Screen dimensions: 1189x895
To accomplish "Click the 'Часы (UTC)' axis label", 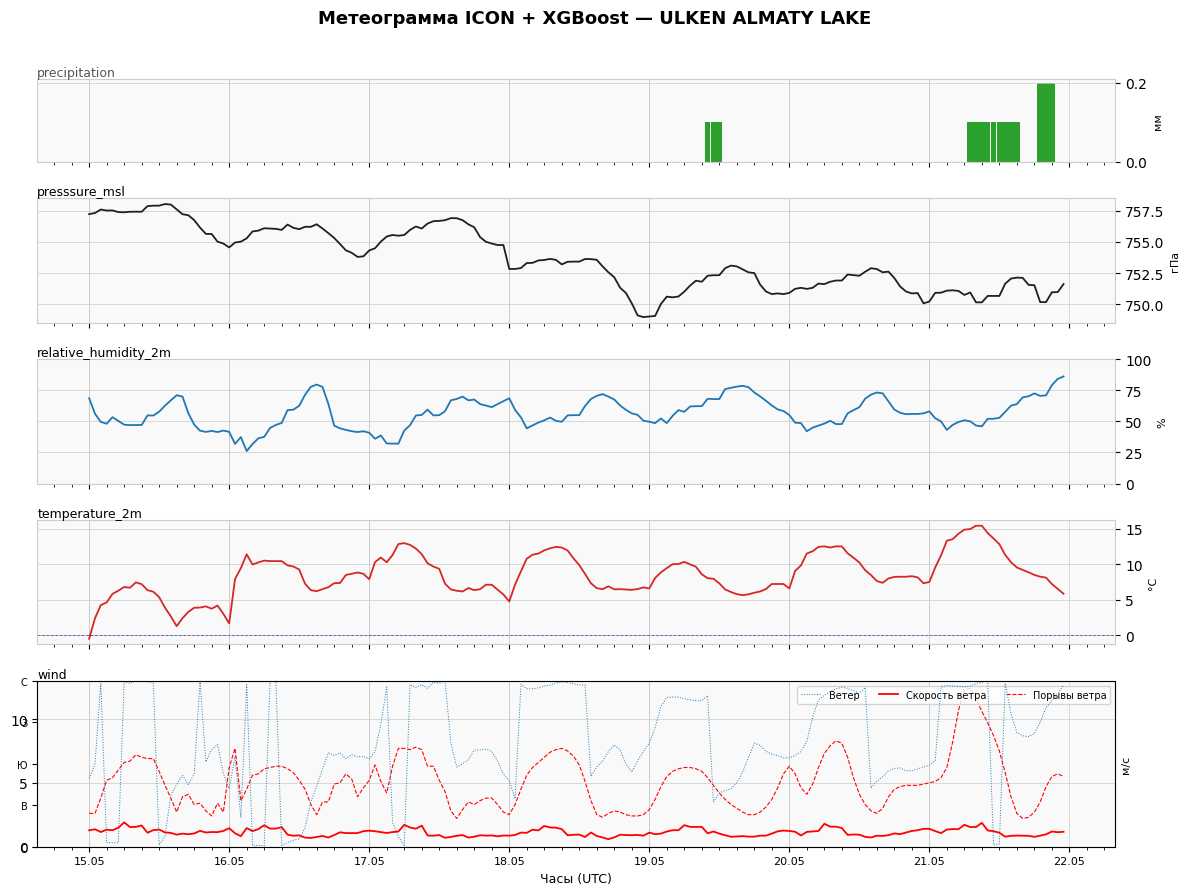I will [576, 878].
